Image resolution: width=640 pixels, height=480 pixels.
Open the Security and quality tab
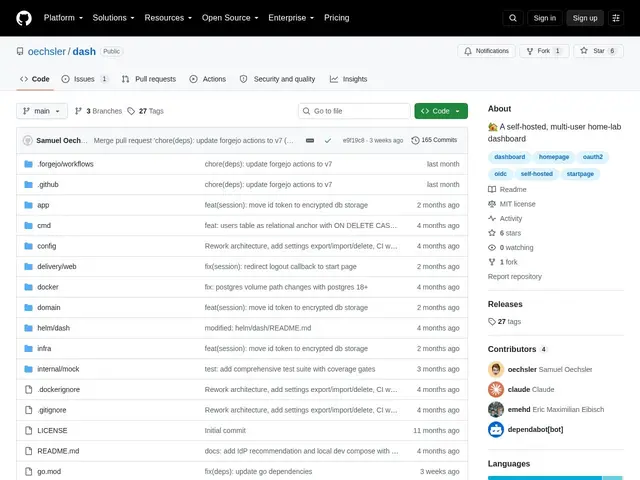click(278, 79)
